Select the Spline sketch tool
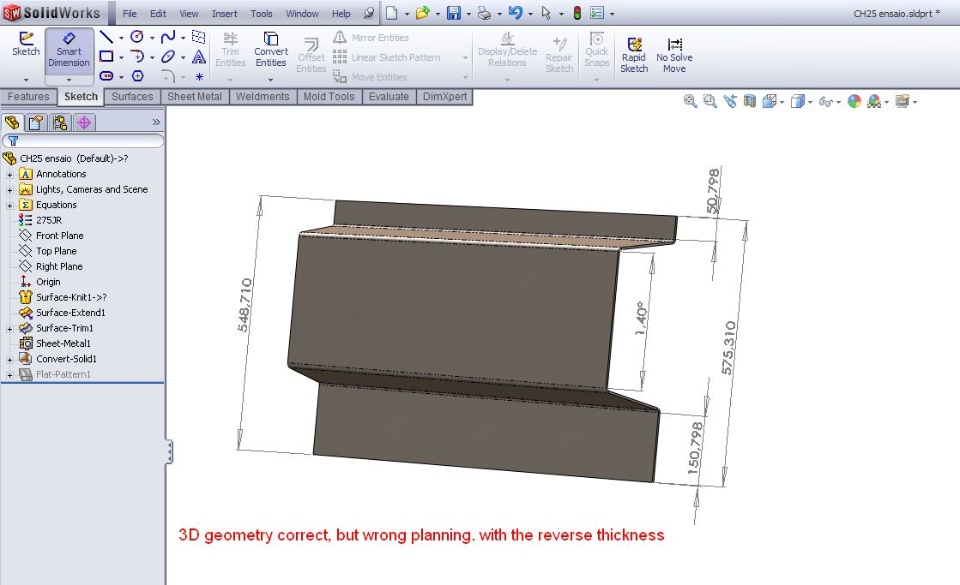960x585 pixels. (x=168, y=37)
